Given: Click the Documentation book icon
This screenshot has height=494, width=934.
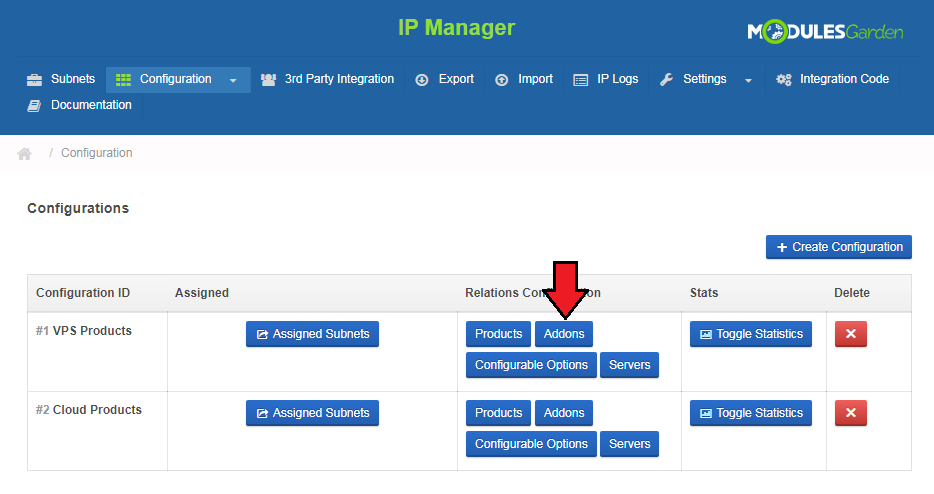Looking at the screenshot, I should 35,106.
